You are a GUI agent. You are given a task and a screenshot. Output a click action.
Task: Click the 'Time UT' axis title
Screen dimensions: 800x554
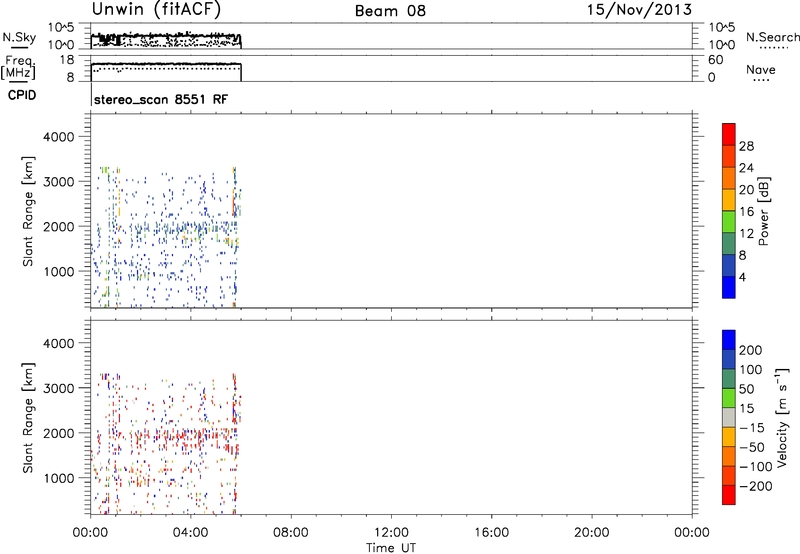(391, 548)
